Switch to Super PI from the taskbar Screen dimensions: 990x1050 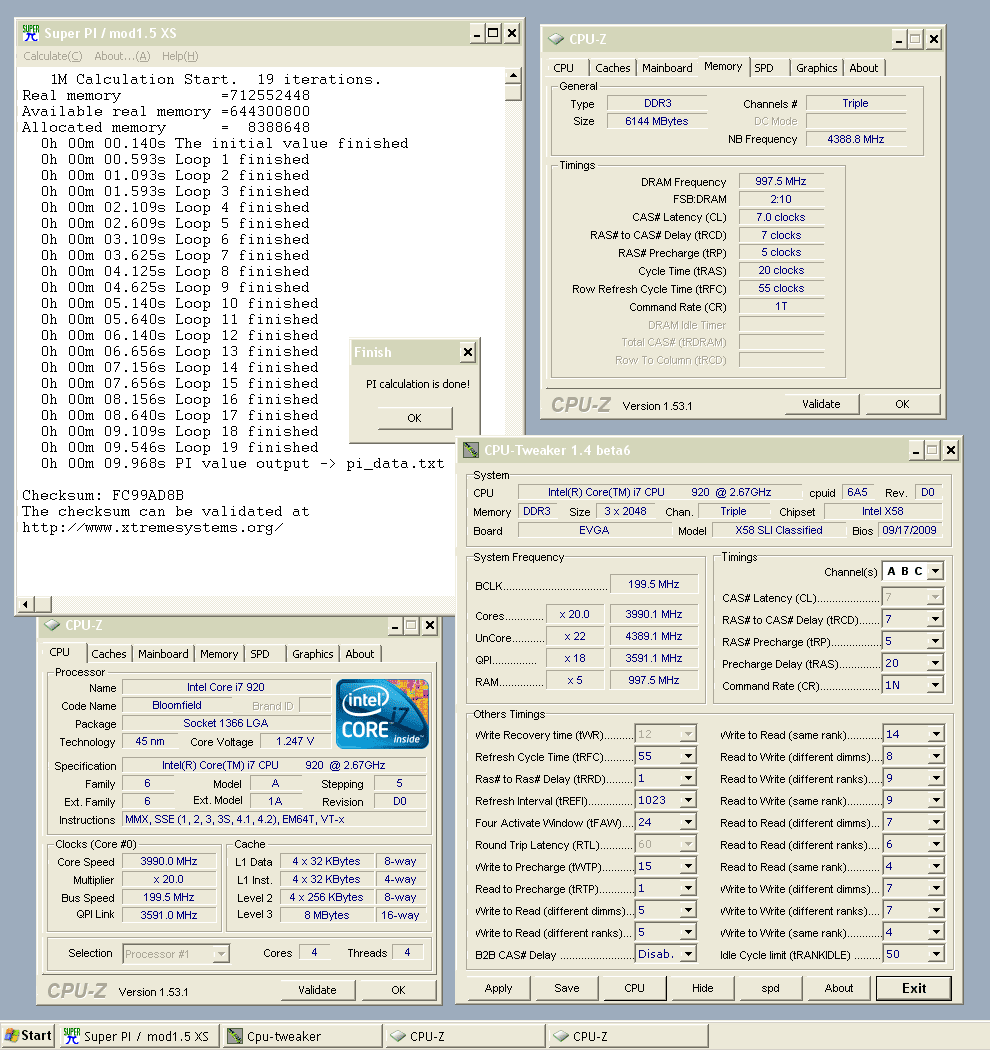(x=137, y=1036)
